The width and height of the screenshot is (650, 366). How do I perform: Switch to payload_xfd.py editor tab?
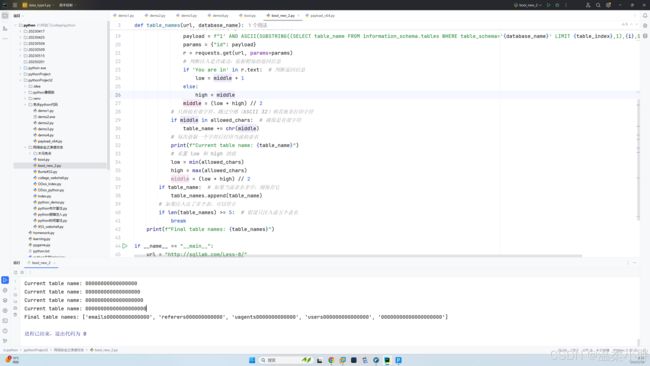point(321,16)
